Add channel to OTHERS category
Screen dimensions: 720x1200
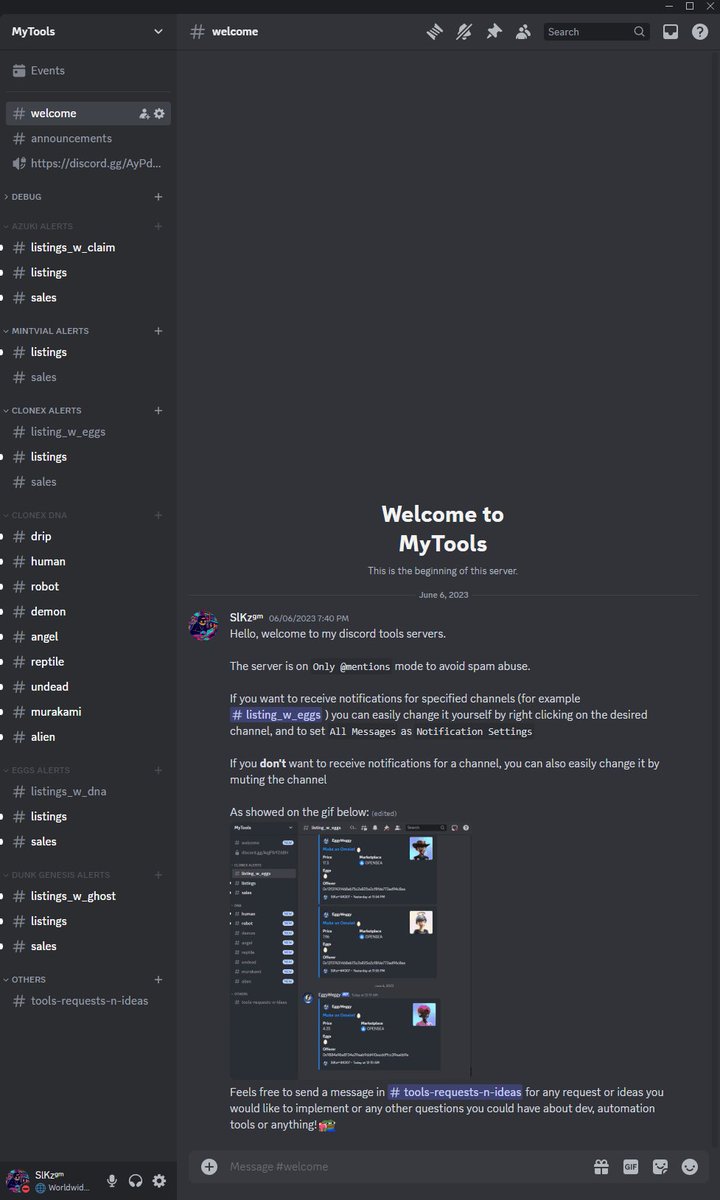pos(158,979)
